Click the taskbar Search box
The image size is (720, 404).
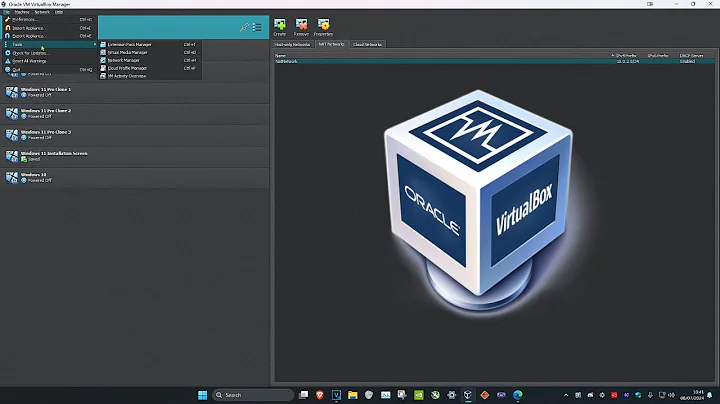pos(253,395)
